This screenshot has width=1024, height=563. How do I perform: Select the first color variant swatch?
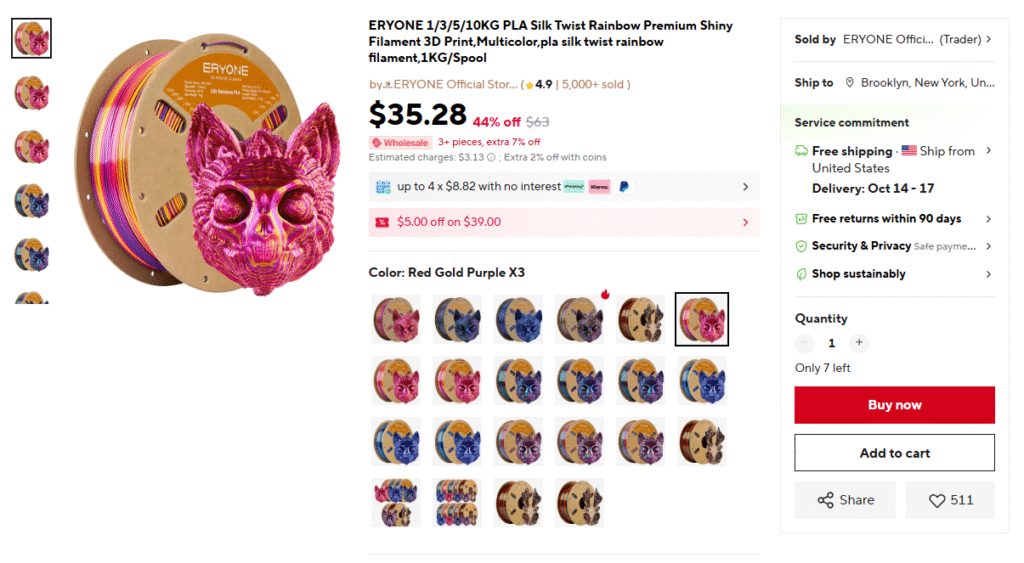tap(396, 319)
